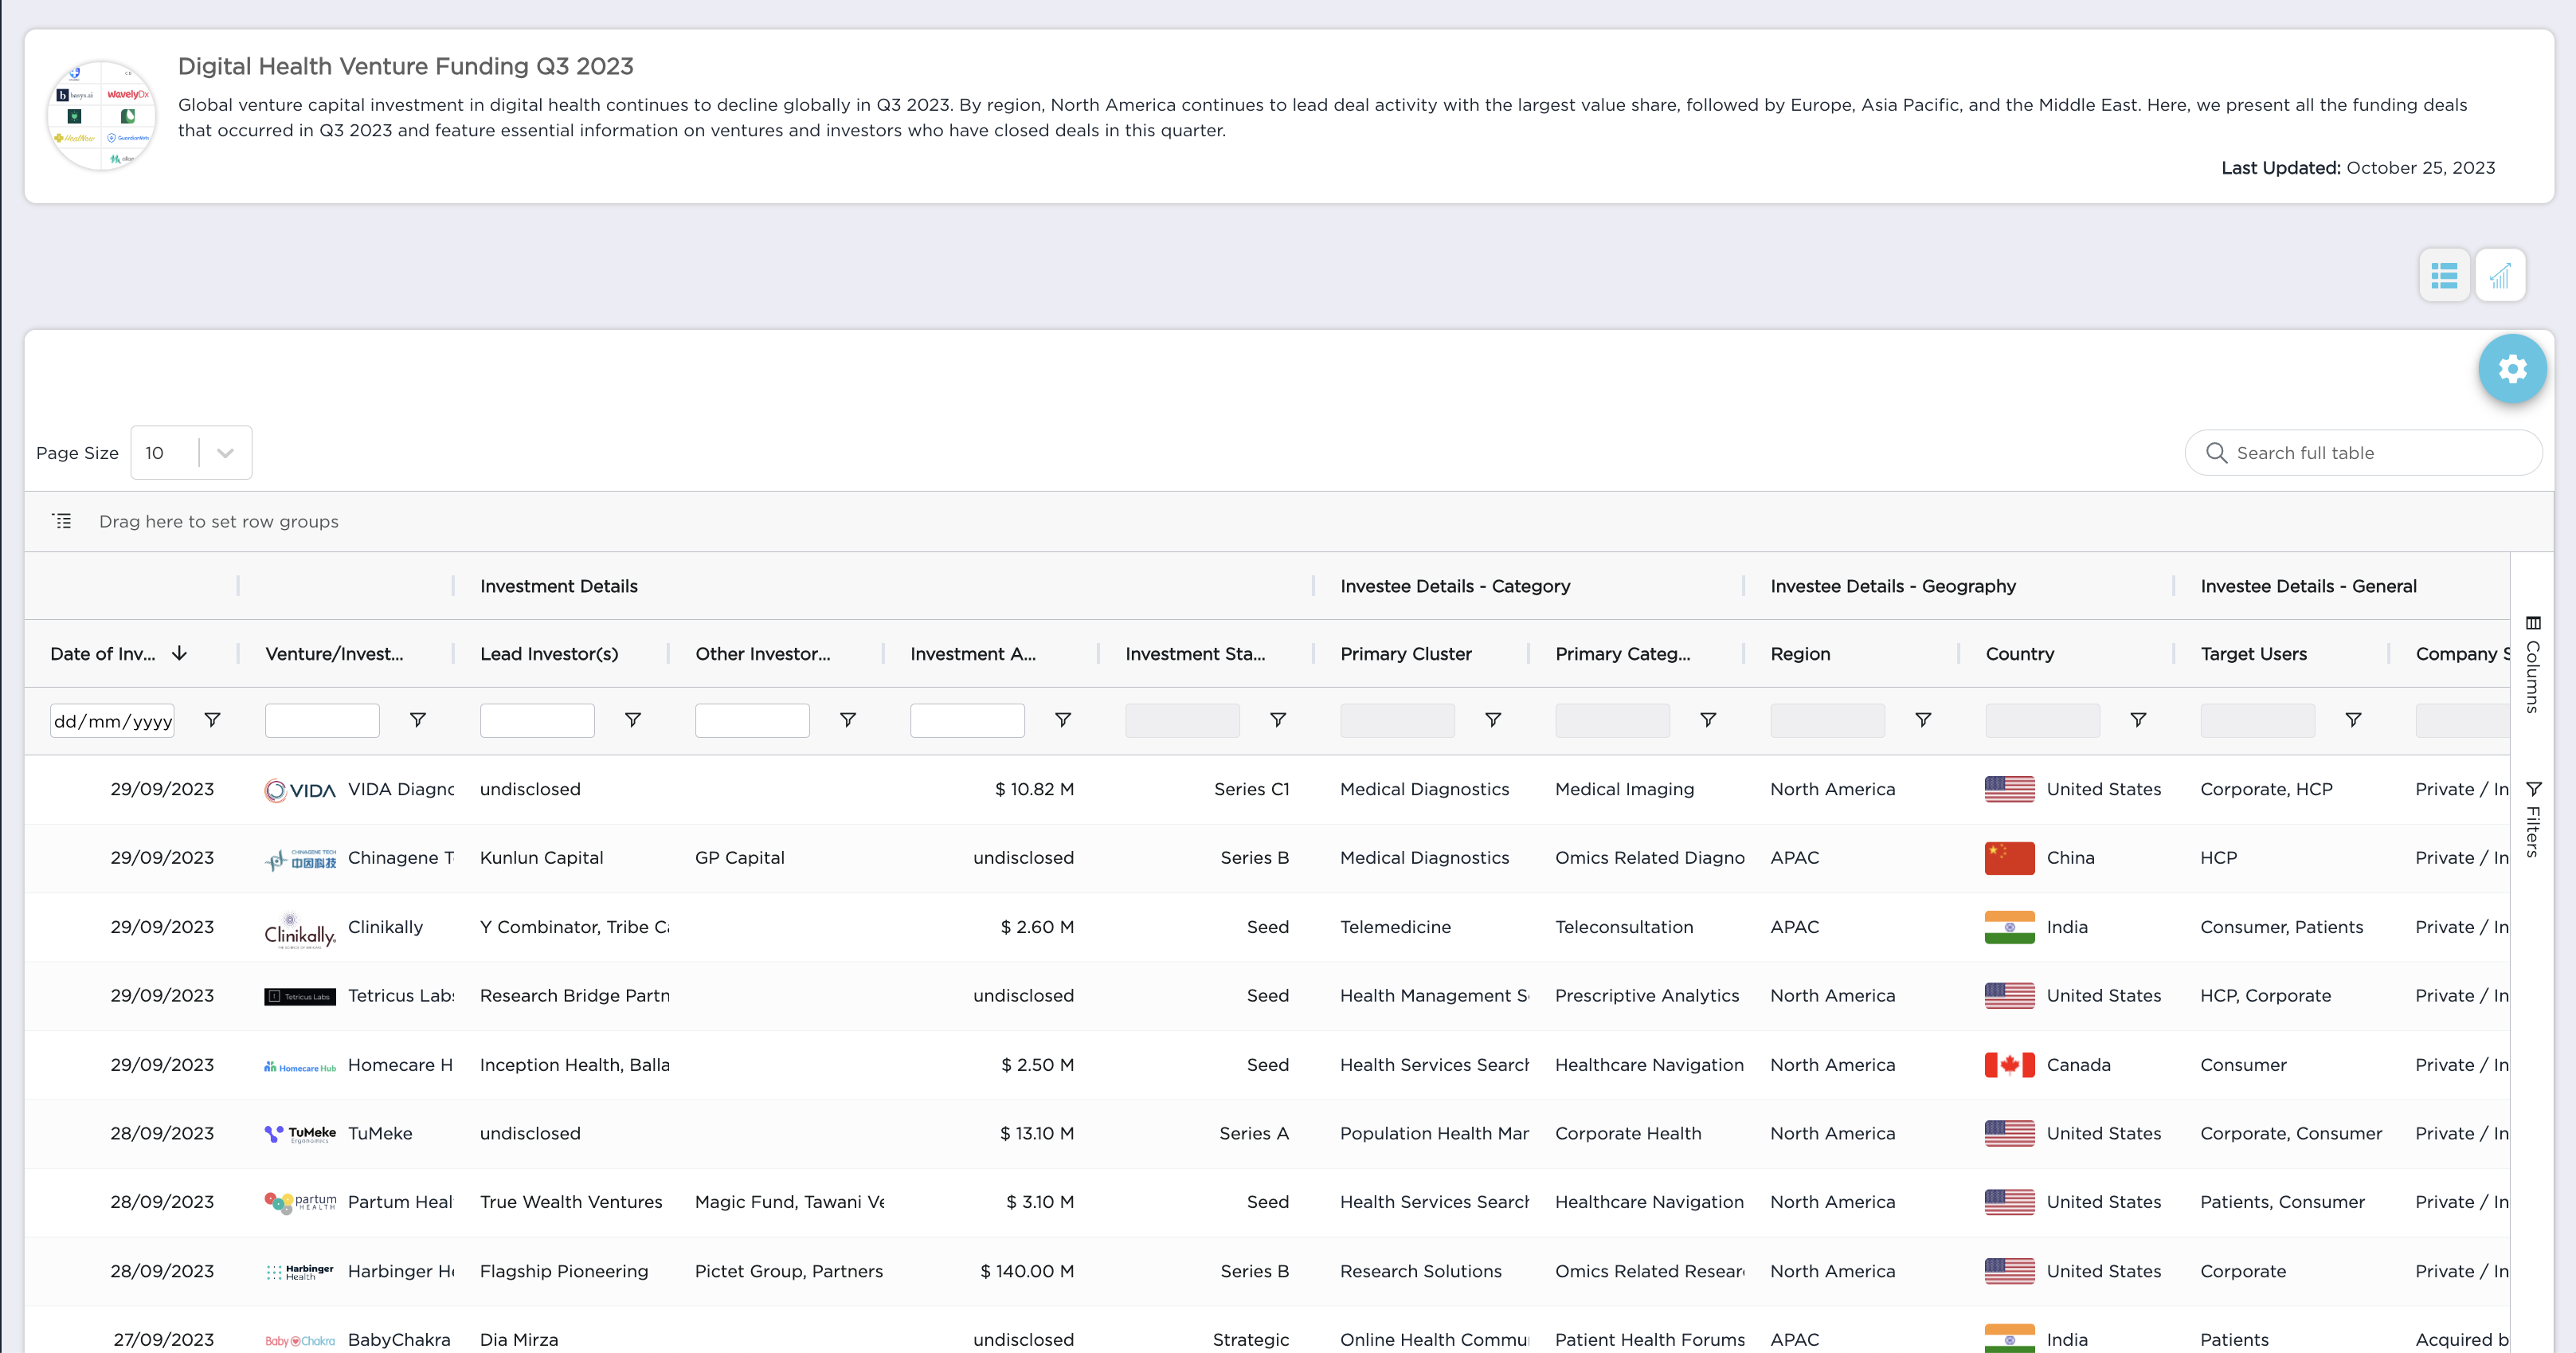
Task: Click the BabyChakra logo
Action: [300, 1341]
